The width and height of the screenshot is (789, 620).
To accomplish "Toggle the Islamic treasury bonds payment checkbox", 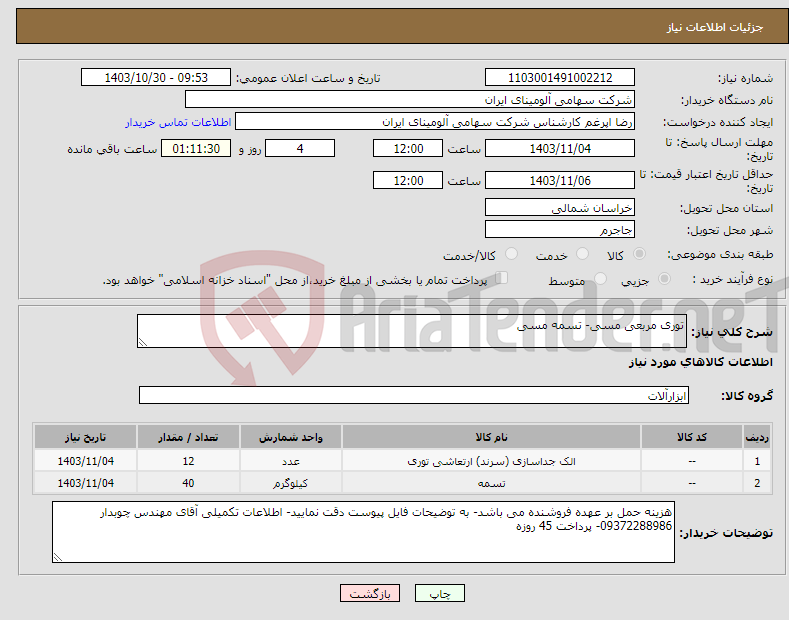I will pos(502,278).
